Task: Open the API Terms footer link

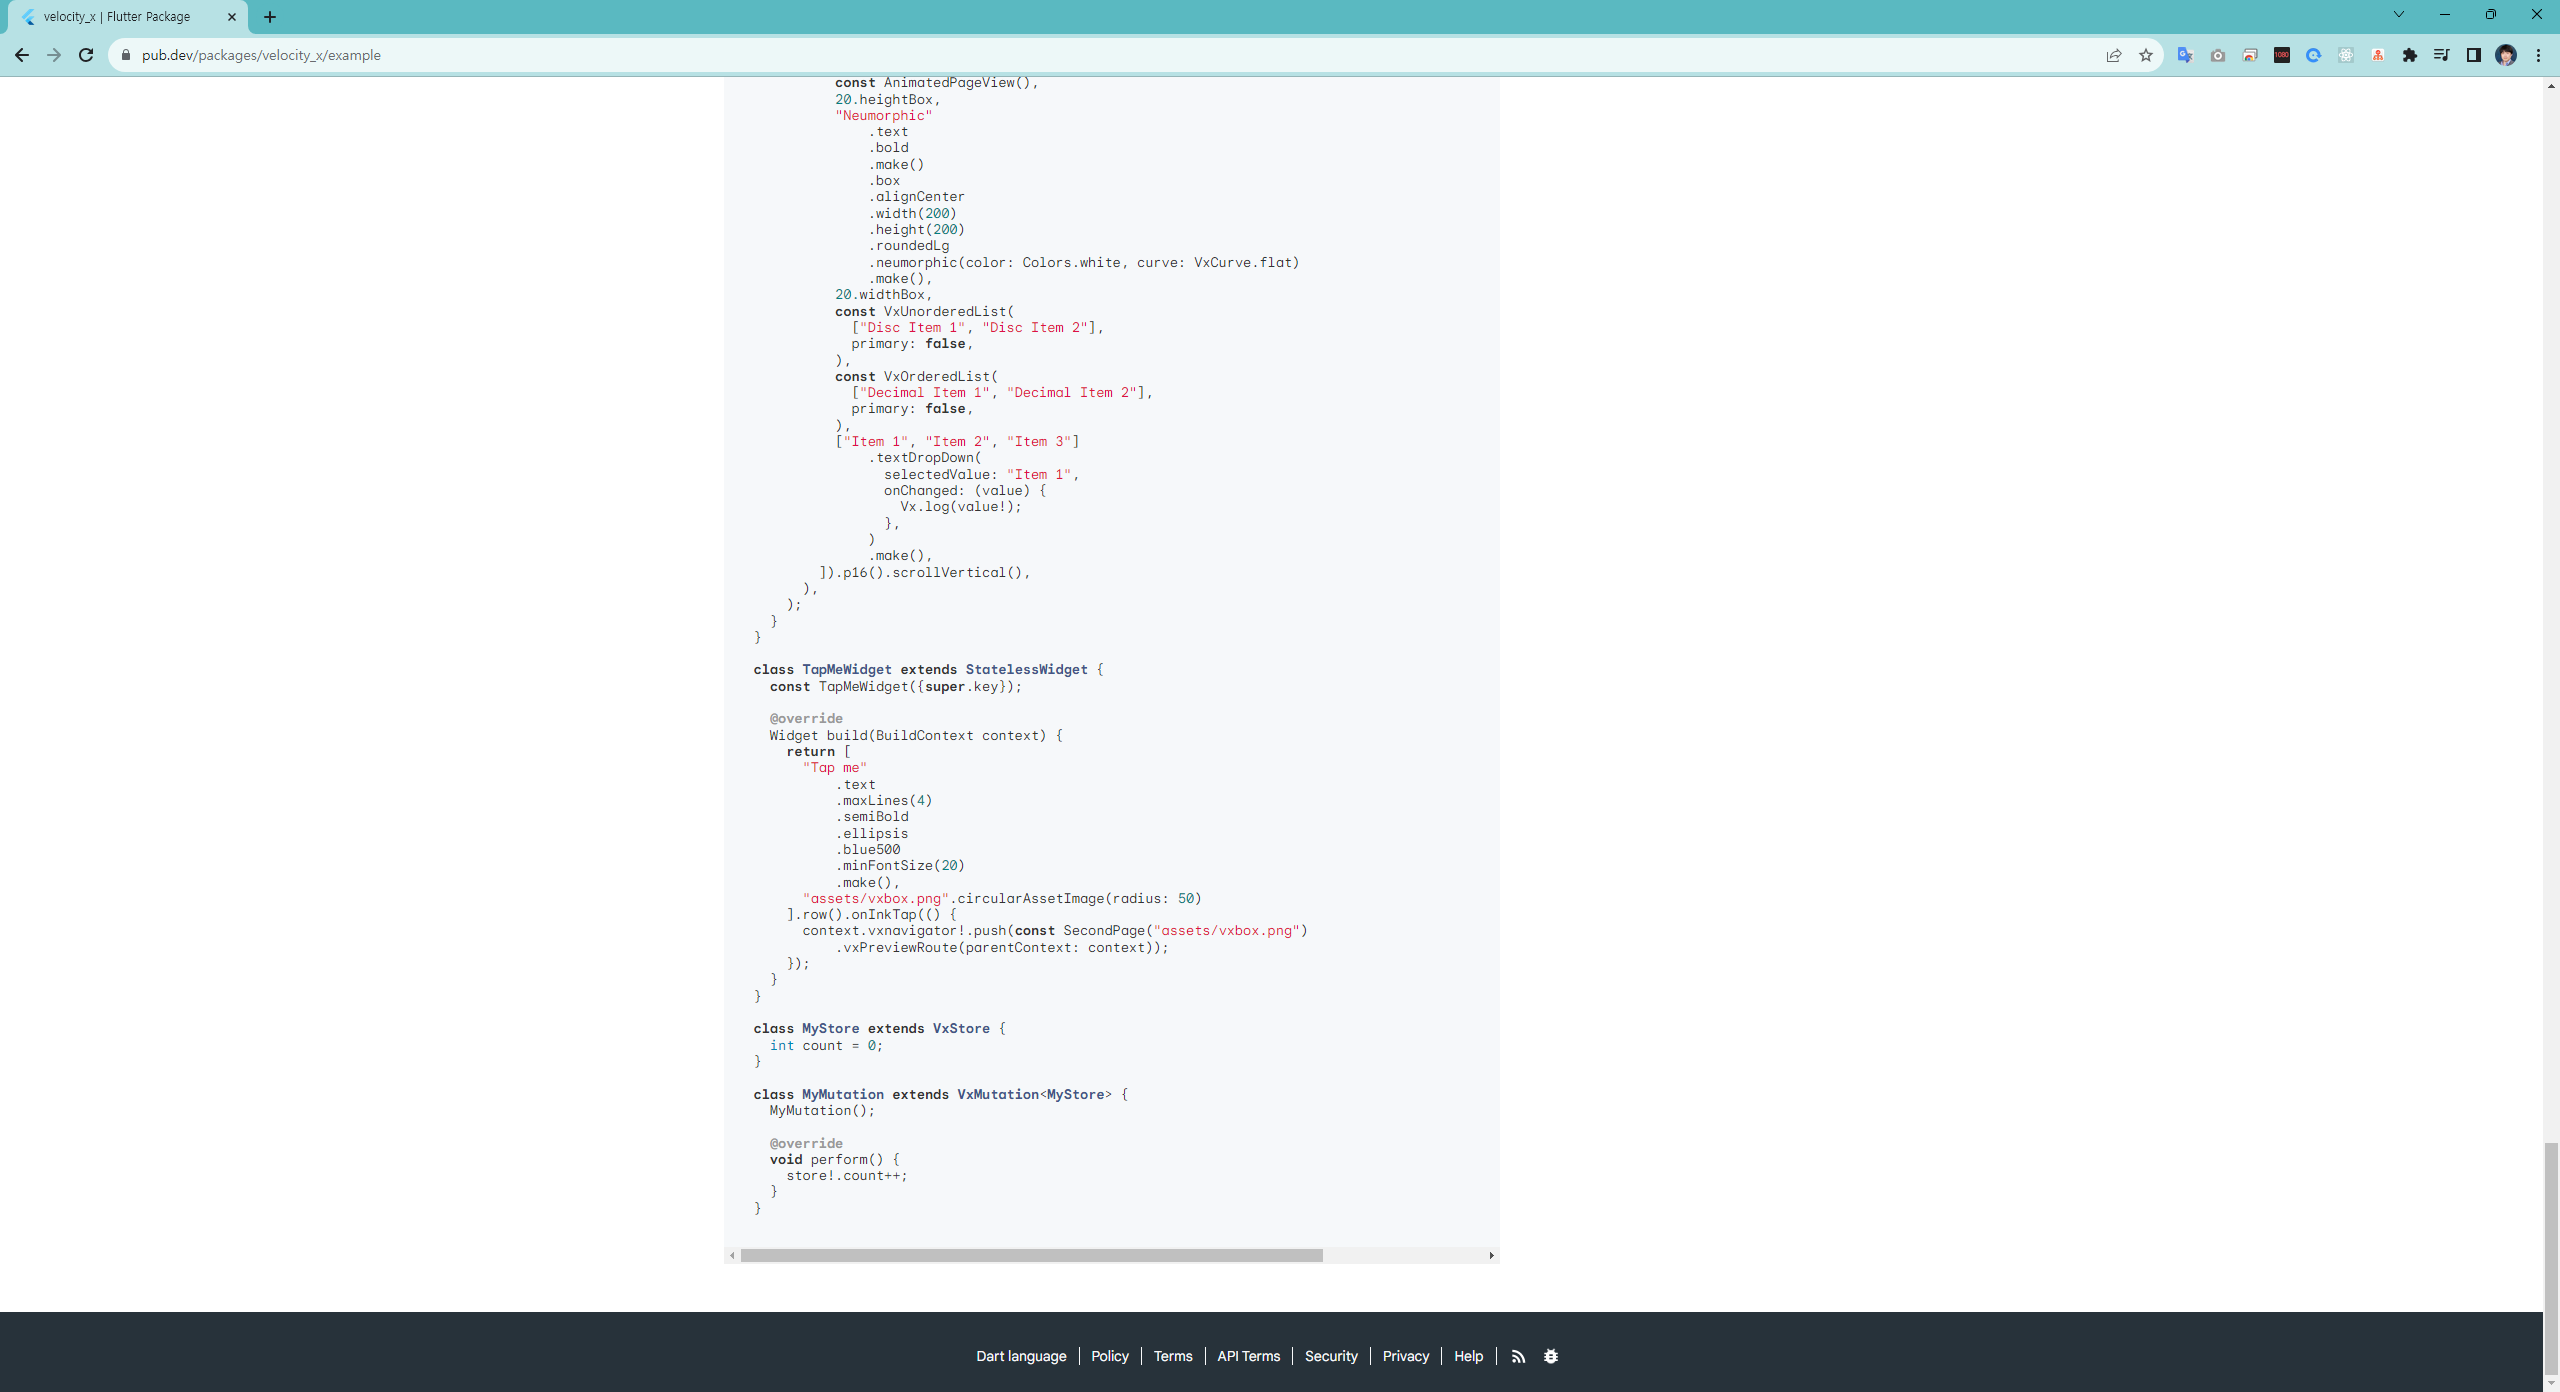Action: pos(1248,1356)
